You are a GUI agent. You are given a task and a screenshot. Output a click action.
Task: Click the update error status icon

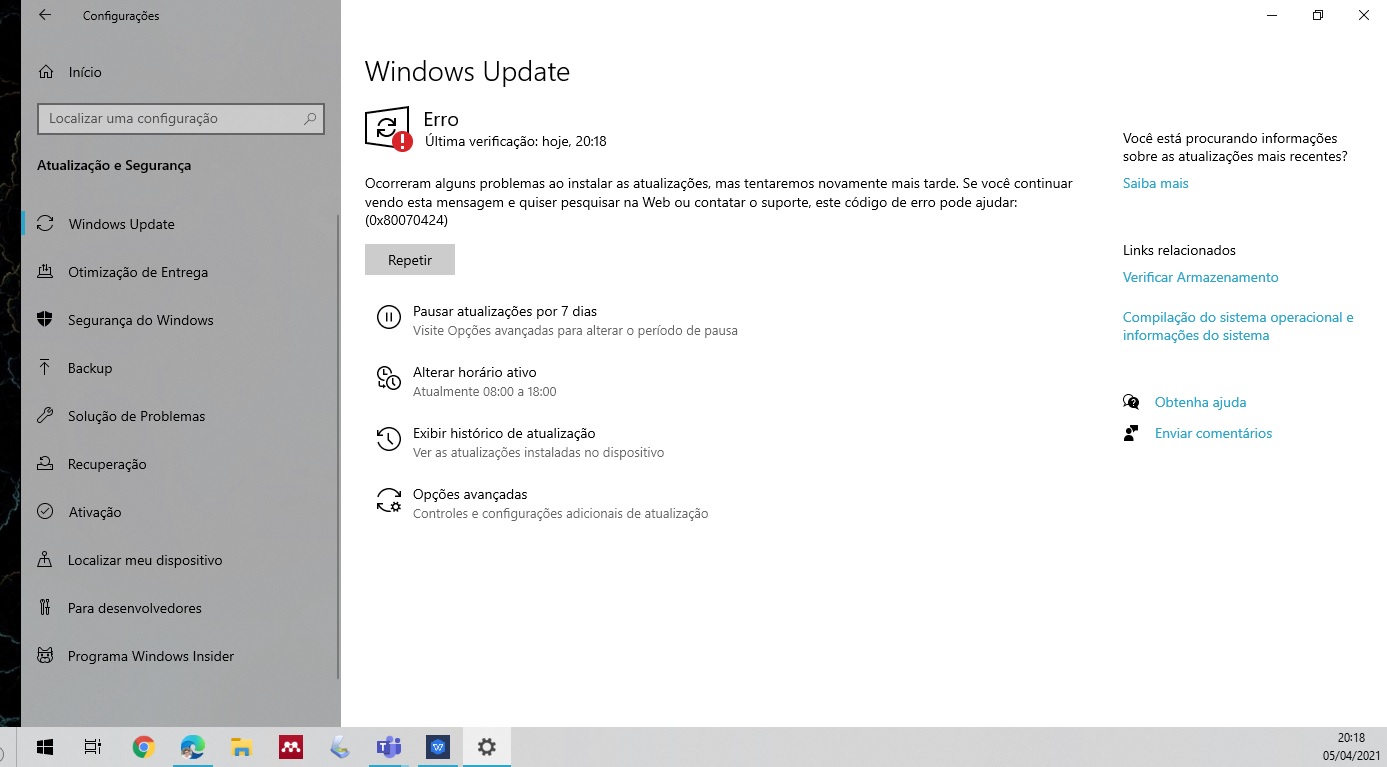[388, 128]
